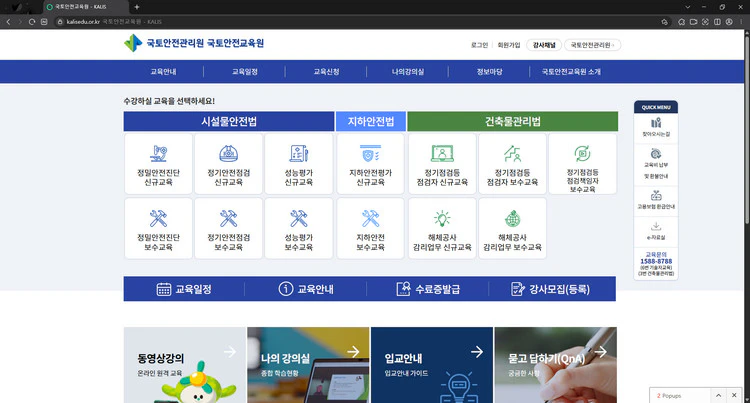Open 지하안전 보수교육 card
Image resolution: width=750 pixels, height=403 pixels.
370,229
